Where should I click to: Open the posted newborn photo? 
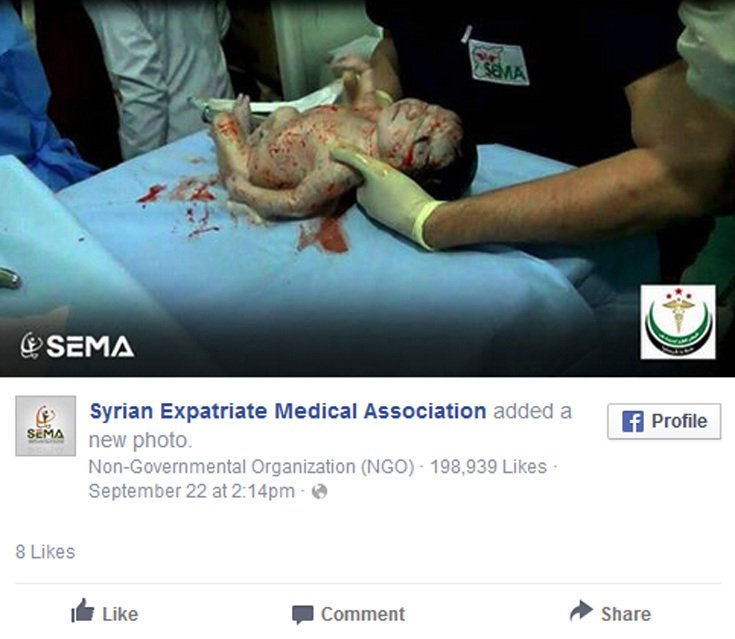pos(368,188)
